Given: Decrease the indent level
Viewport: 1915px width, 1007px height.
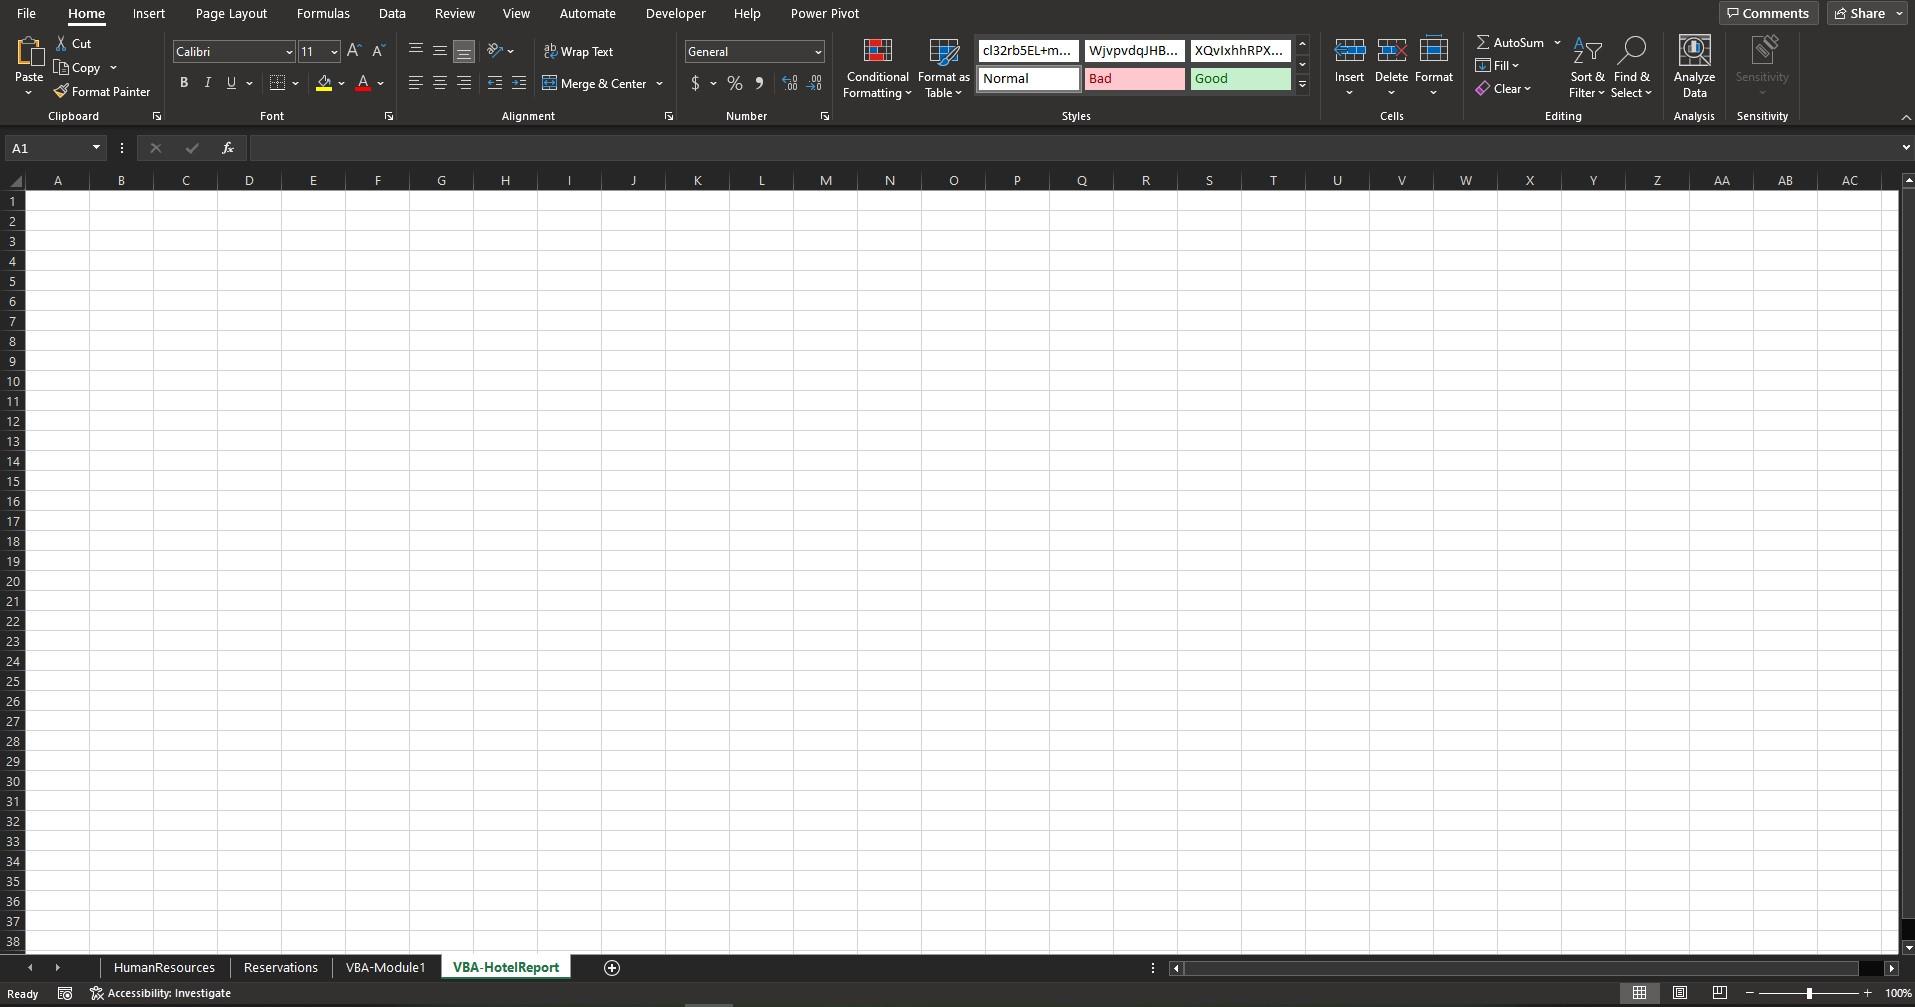Looking at the screenshot, I should [495, 83].
